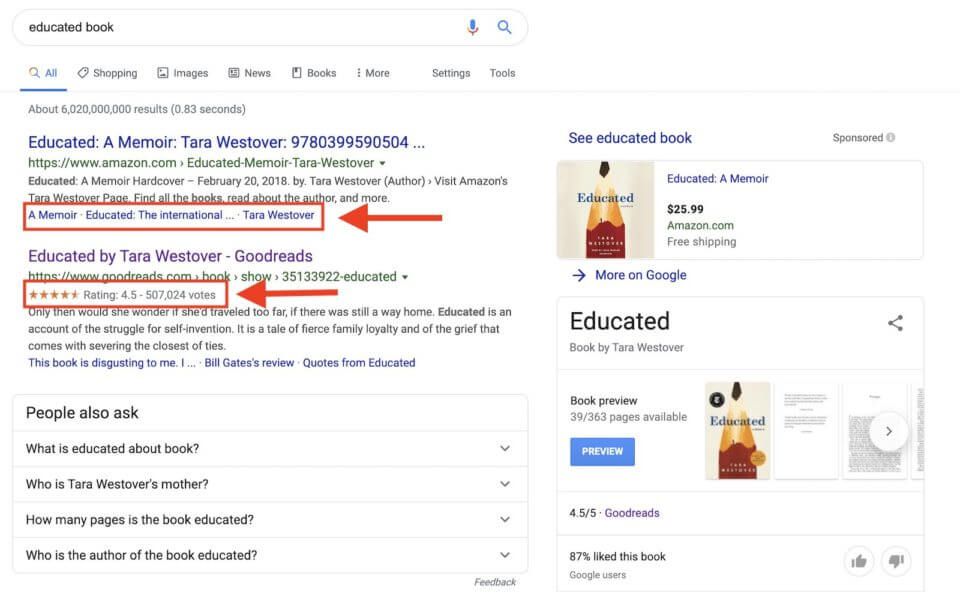Click '87% liked this book' text
Screen dimensions: 960x592
click(617, 556)
